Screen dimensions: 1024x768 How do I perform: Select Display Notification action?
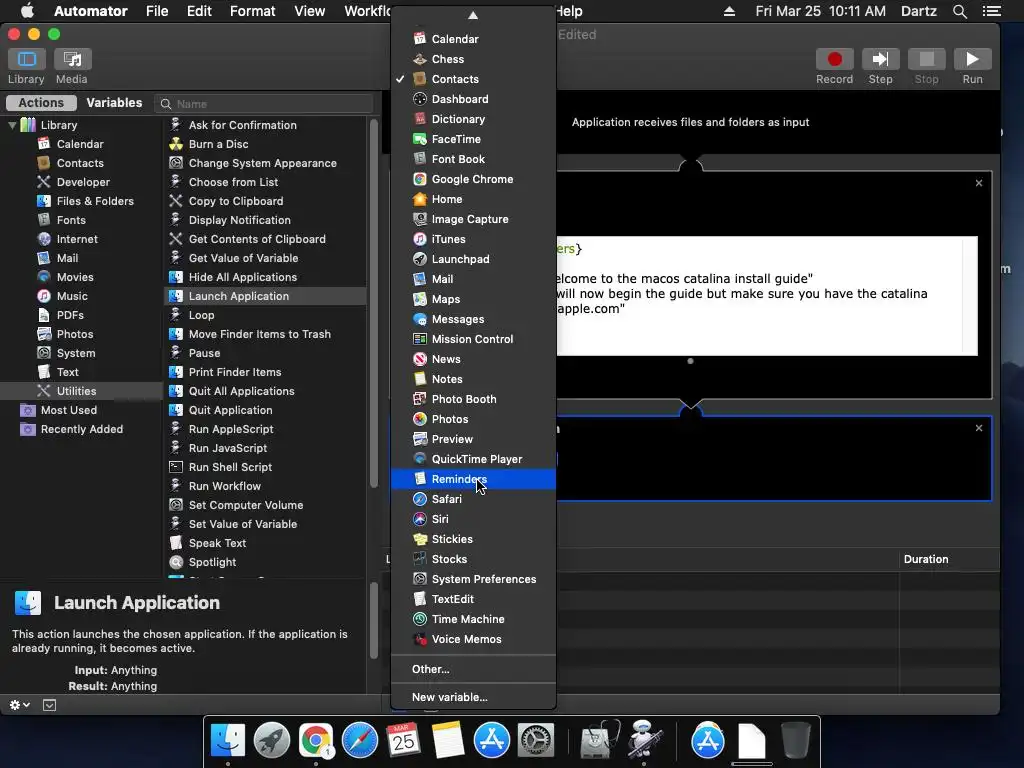click(239, 220)
